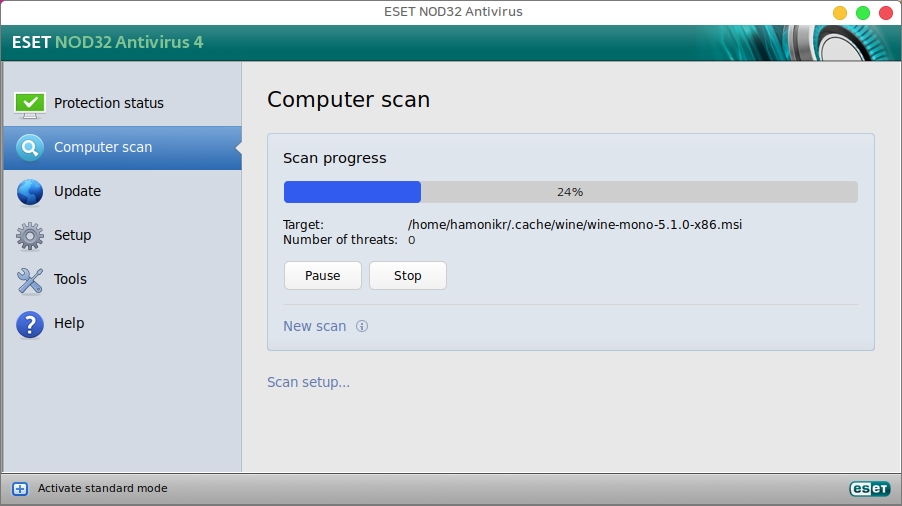Open the Scan setup link

point(308,382)
